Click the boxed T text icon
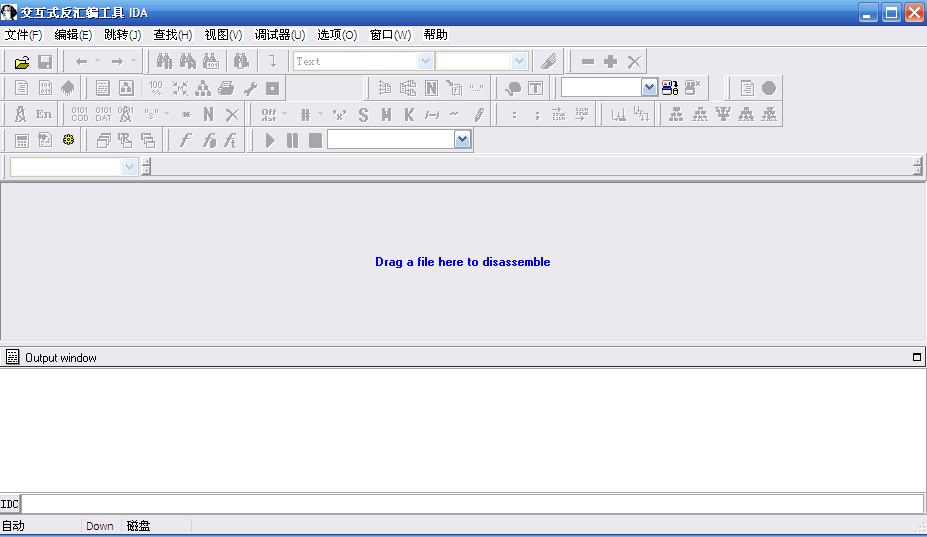Viewport: 927px width, 537px height. pyautogui.click(x=536, y=88)
